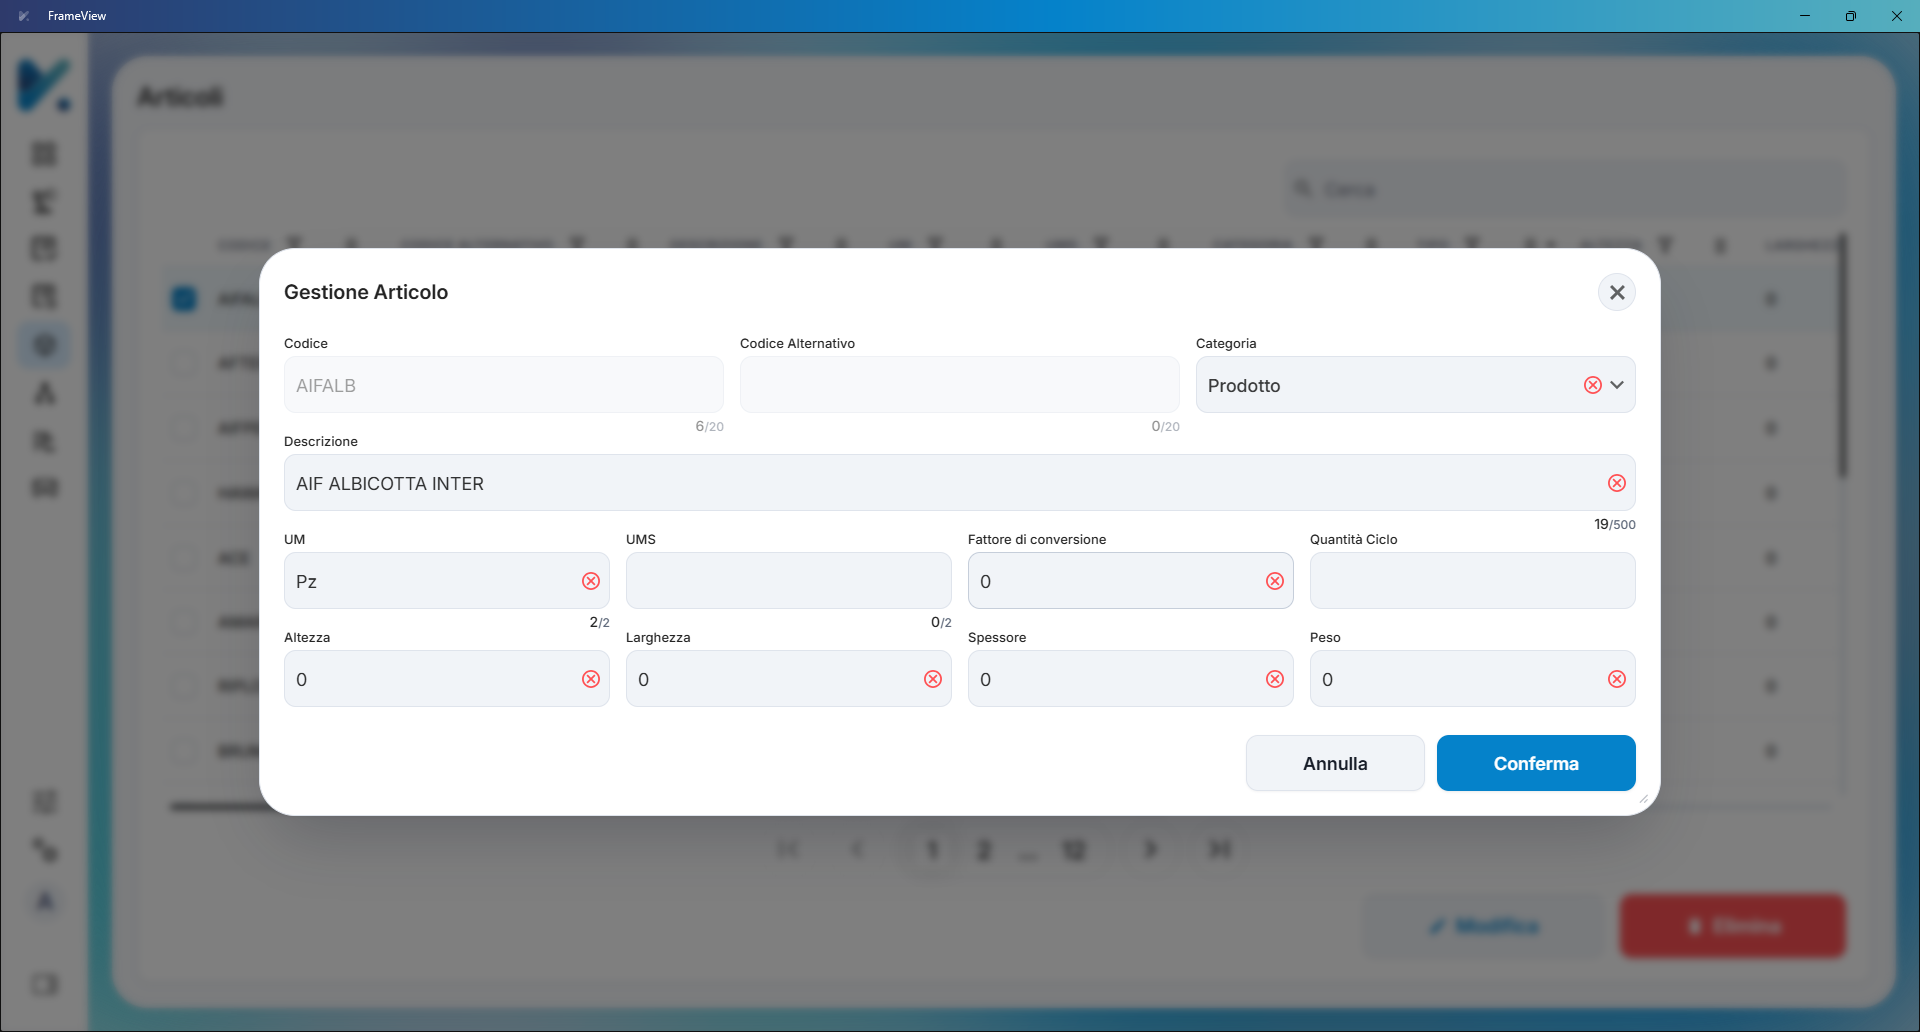Clear the Spessore value
The height and width of the screenshot is (1032, 1920).
(x=1275, y=679)
